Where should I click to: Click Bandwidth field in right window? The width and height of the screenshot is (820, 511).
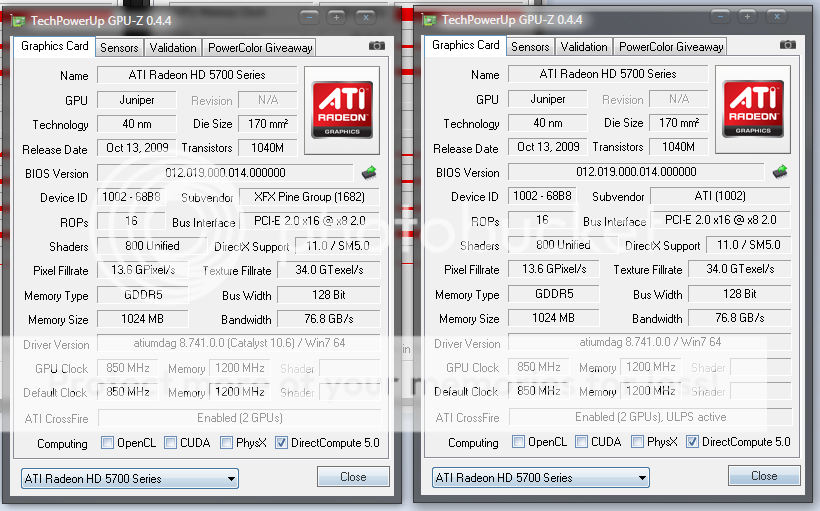tap(739, 317)
